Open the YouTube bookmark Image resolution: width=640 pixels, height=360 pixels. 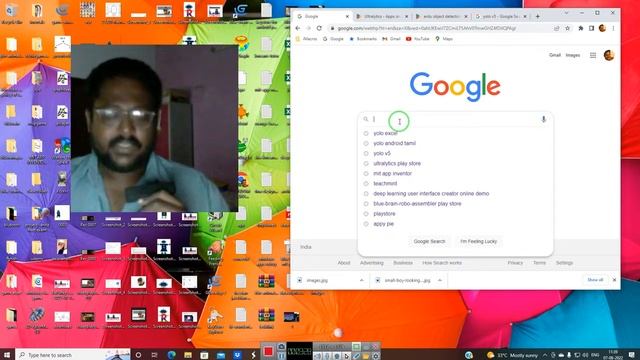coord(418,39)
